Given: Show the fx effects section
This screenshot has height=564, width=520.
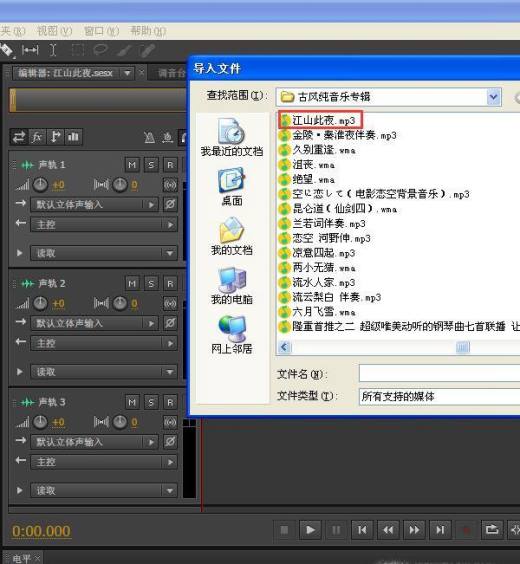Looking at the screenshot, I should (x=37, y=137).
